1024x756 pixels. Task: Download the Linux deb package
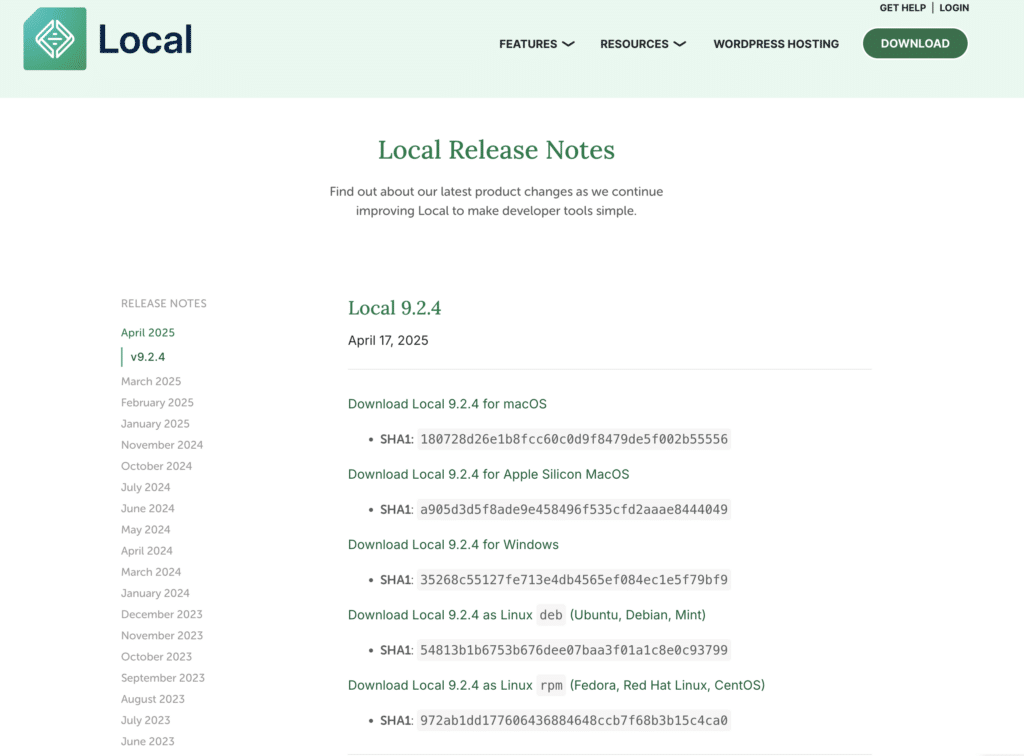[526, 615]
